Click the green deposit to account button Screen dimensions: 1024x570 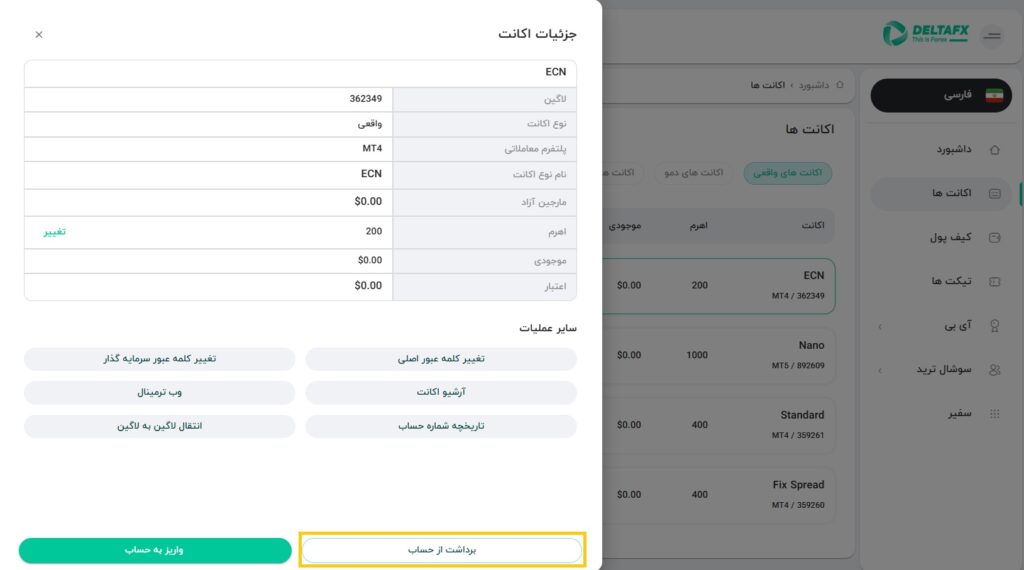click(x=155, y=550)
